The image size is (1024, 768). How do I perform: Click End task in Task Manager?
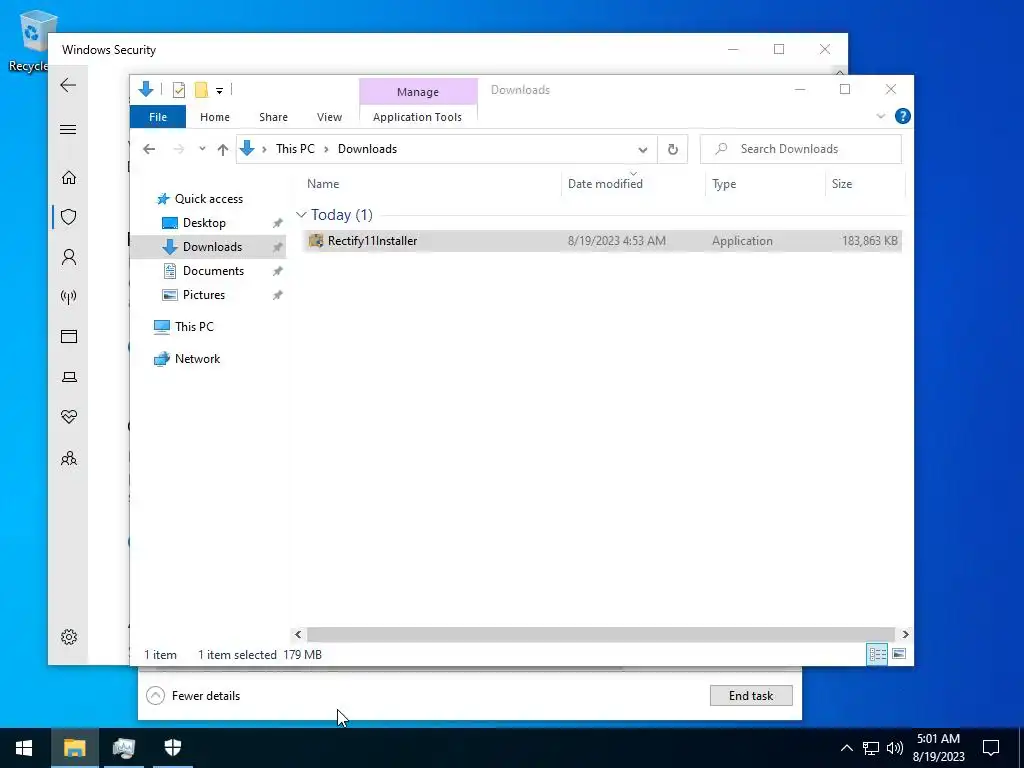pyautogui.click(x=751, y=696)
